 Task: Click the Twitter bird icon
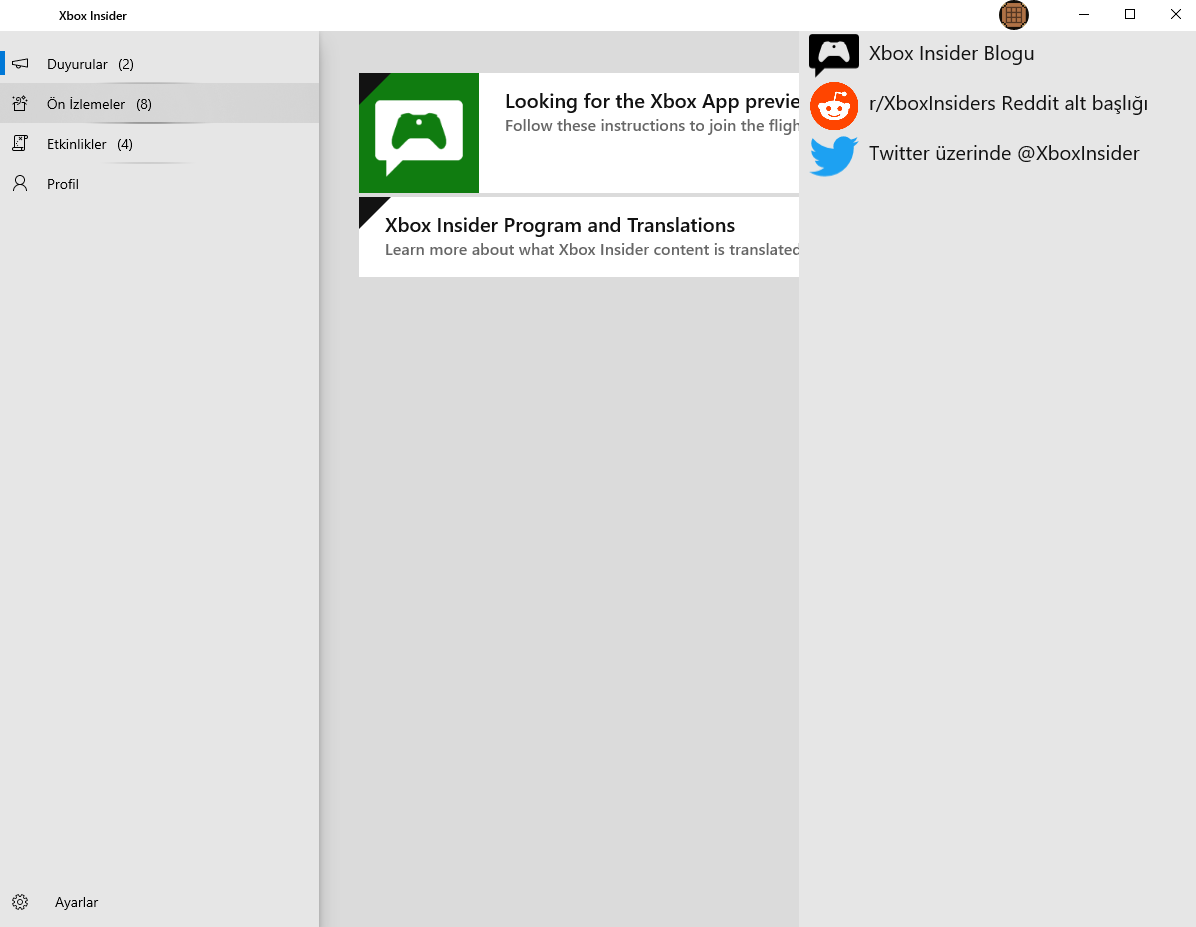click(x=834, y=155)
